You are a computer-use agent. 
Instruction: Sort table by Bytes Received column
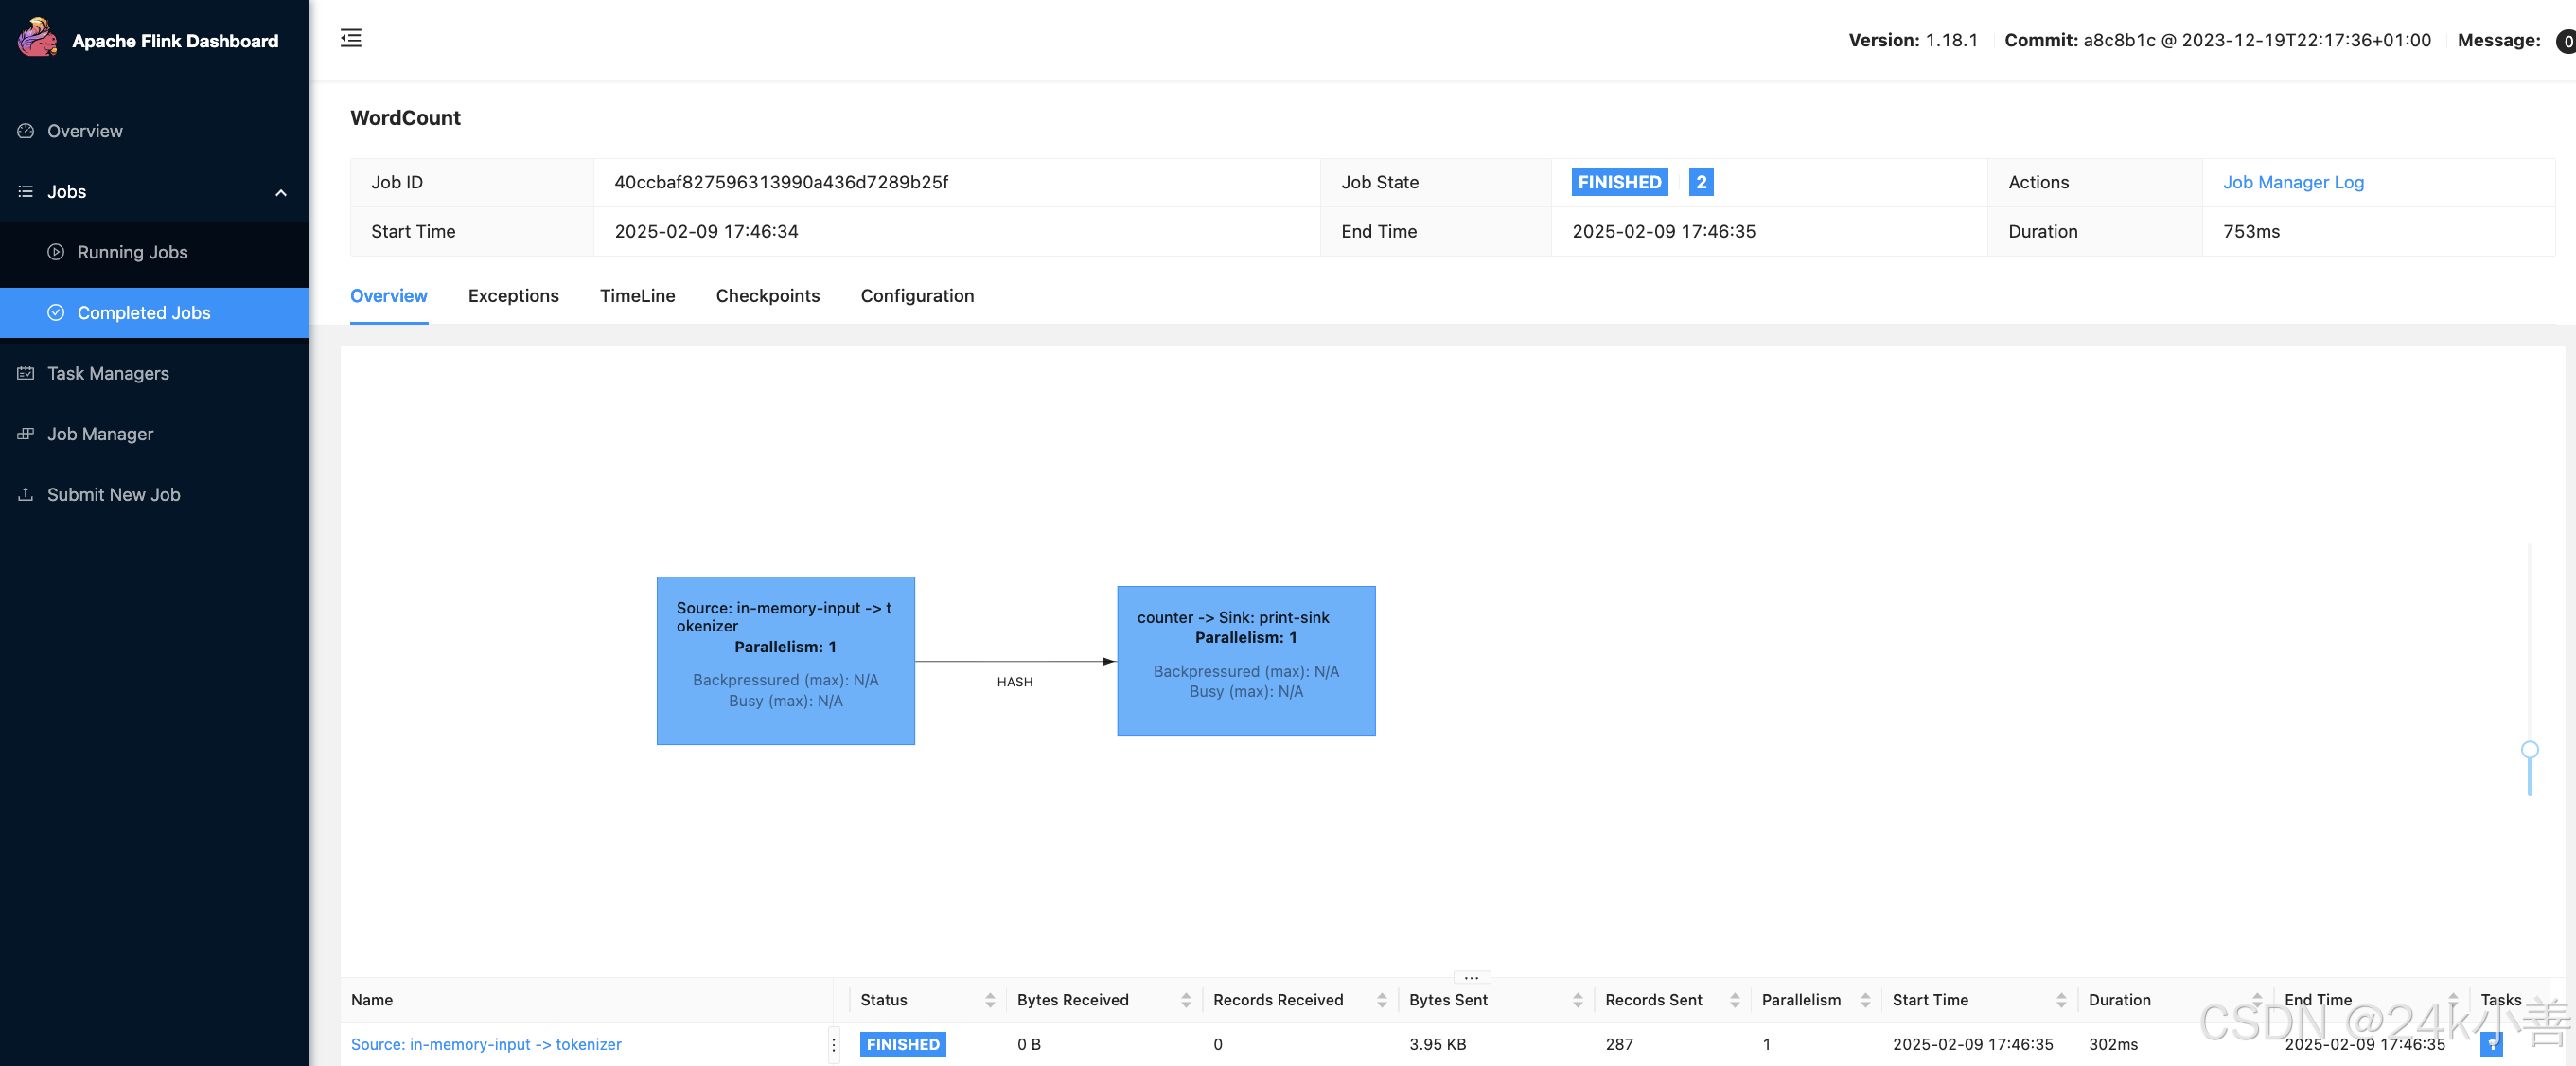coord(1185,1000)
